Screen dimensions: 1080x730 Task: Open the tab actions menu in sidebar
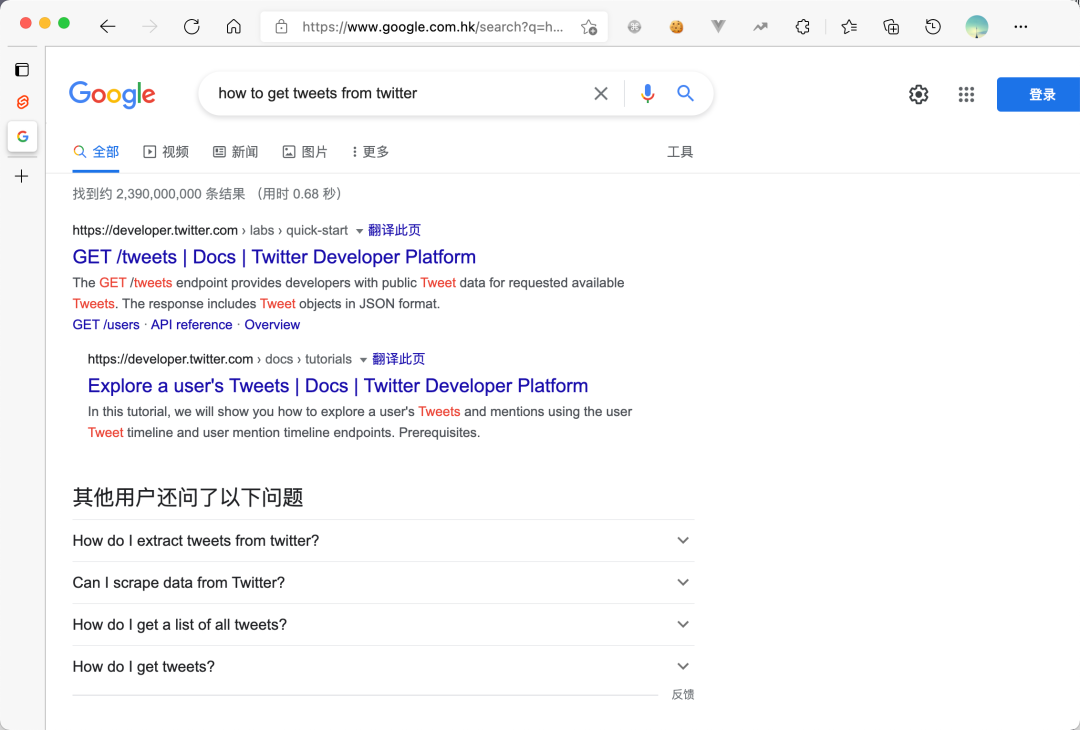22,70
